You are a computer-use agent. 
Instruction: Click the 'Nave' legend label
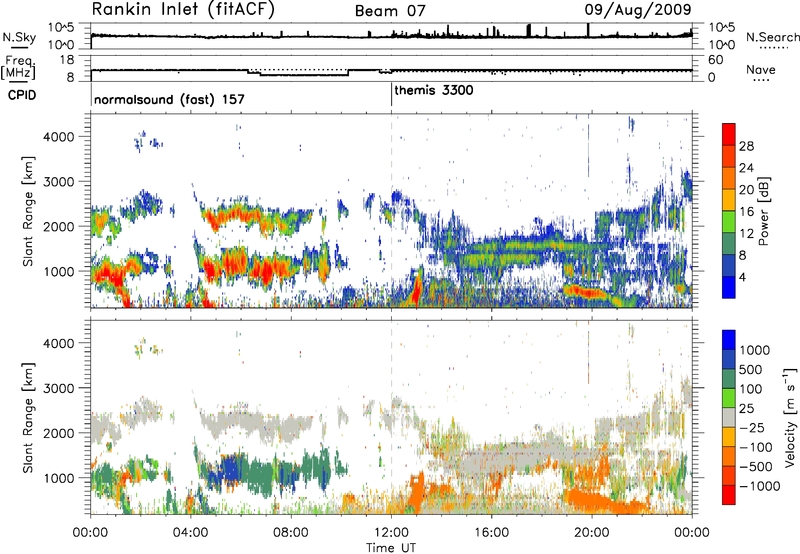pyautogui.click(x=761, y=70)
